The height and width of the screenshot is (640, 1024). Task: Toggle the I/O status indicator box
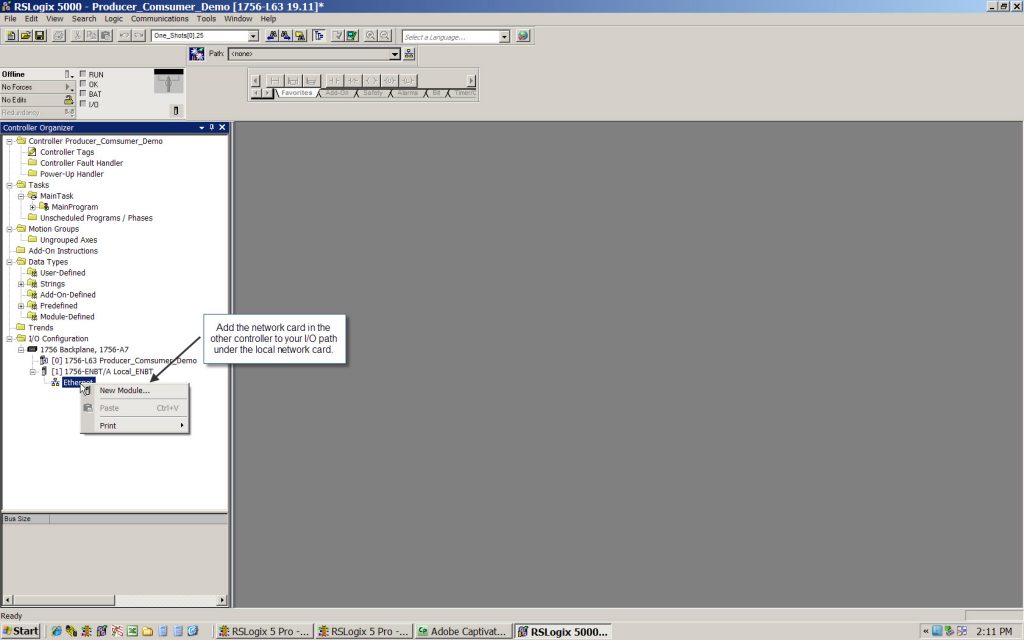coord(83,103)
